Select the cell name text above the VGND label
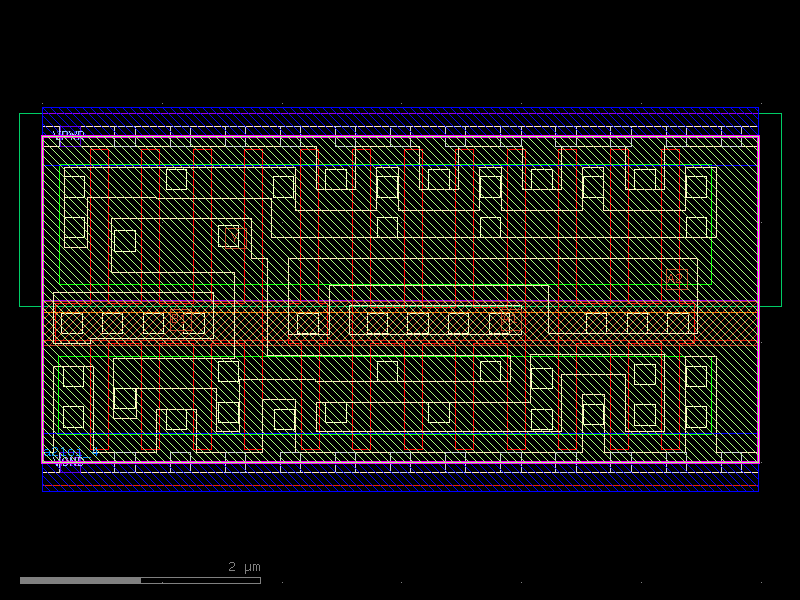 point(70,452)
